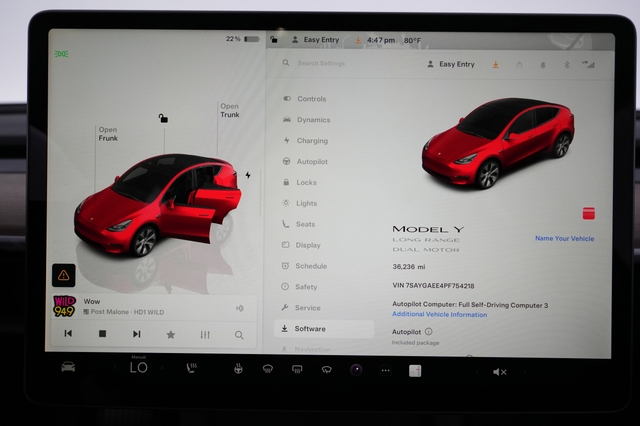
Task: Click the Search Settings field
Action: 321,63
